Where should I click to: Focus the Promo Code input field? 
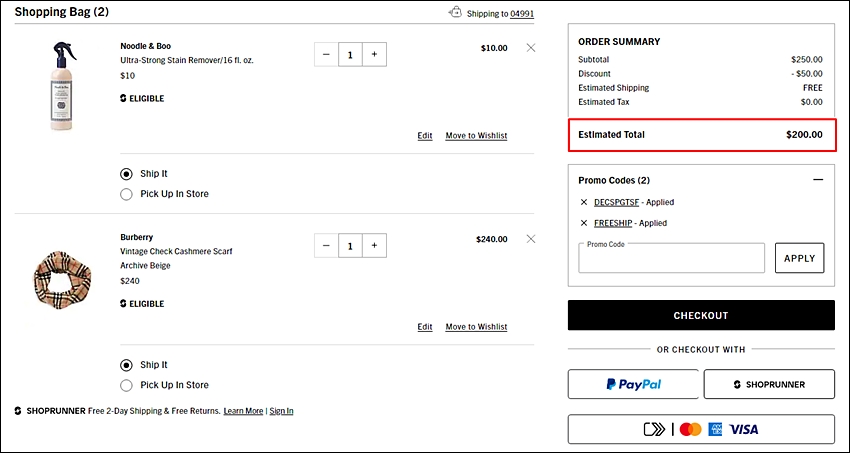coord(672,258)
